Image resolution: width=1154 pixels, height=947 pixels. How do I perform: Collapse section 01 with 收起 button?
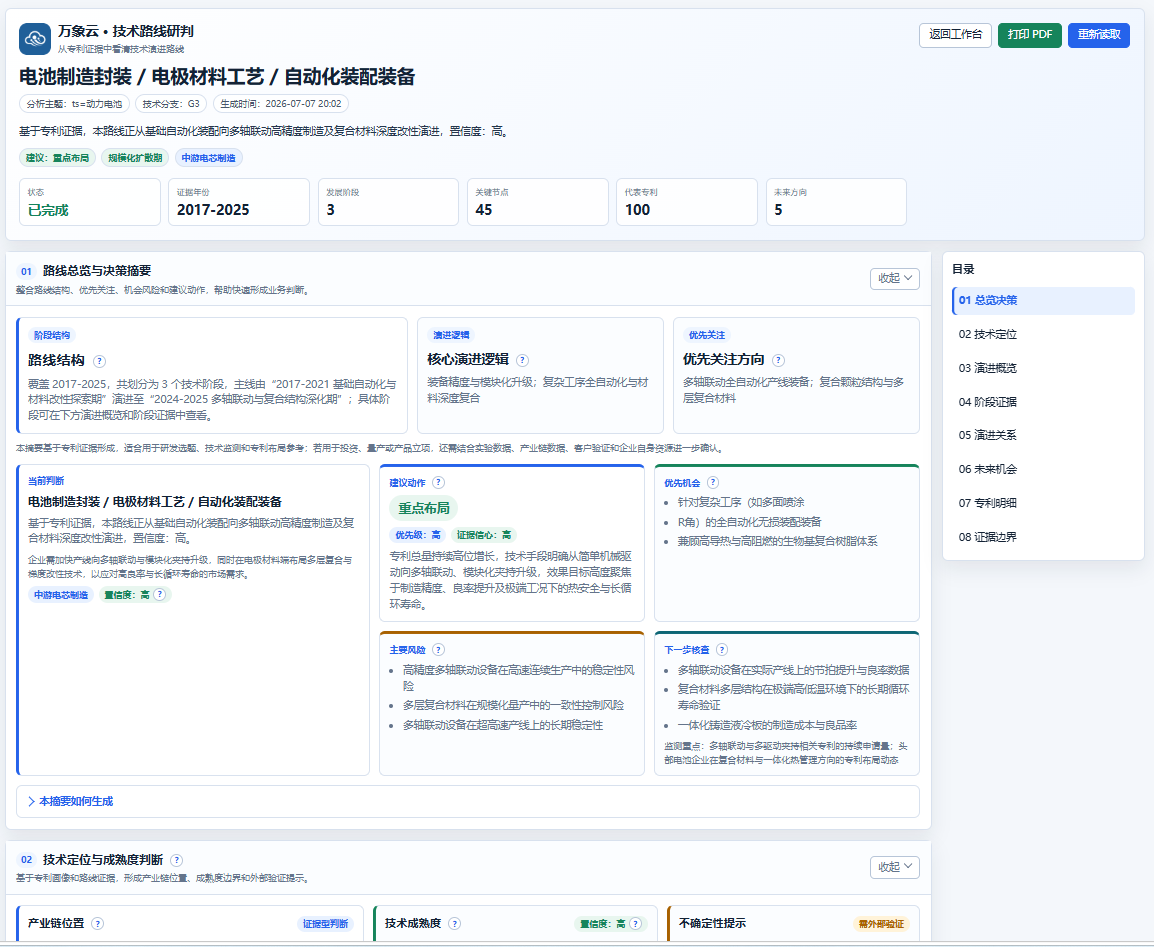pos(895,278)
